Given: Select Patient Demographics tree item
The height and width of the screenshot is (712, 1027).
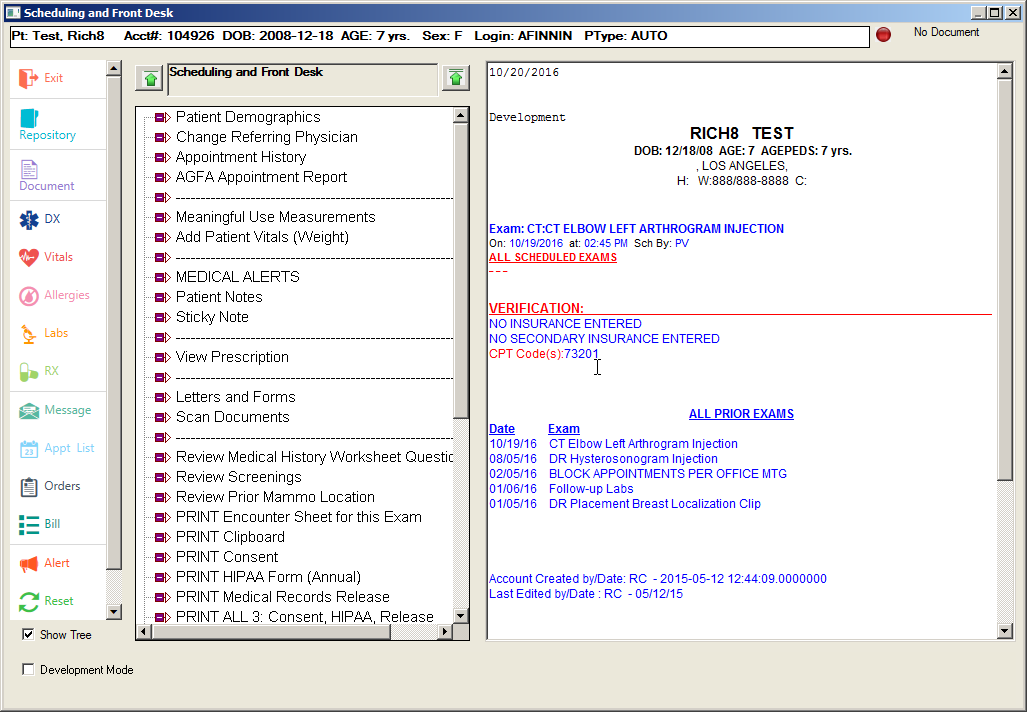Looking at the screenshot, I should [x=248, y=117].
